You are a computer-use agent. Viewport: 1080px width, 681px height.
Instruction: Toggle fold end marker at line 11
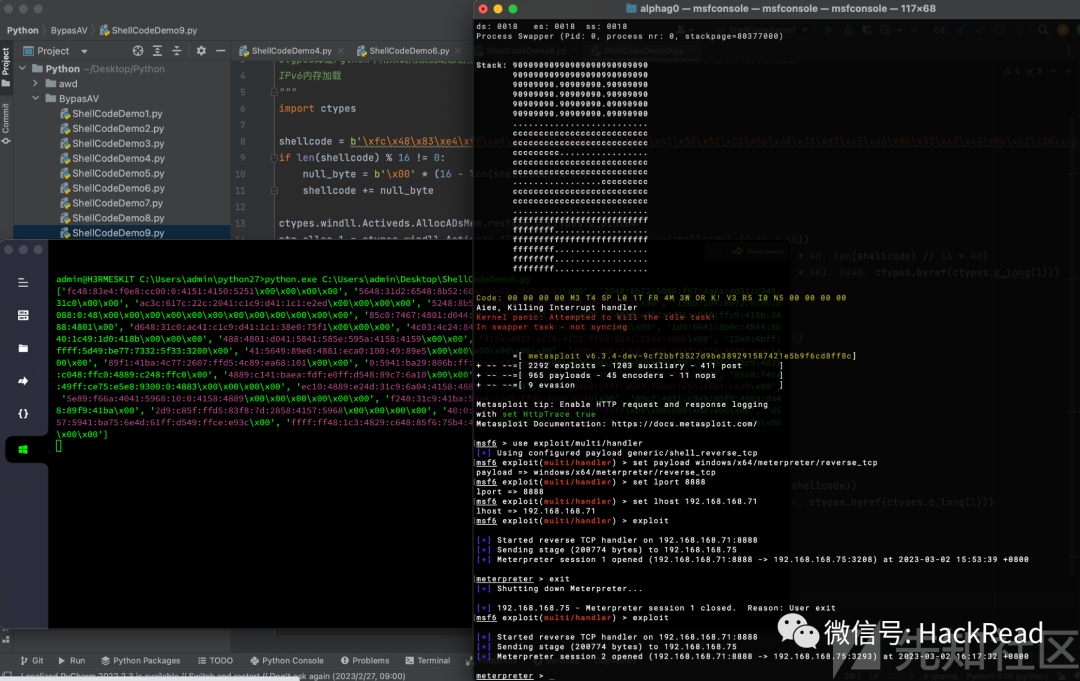pos(274,191)
